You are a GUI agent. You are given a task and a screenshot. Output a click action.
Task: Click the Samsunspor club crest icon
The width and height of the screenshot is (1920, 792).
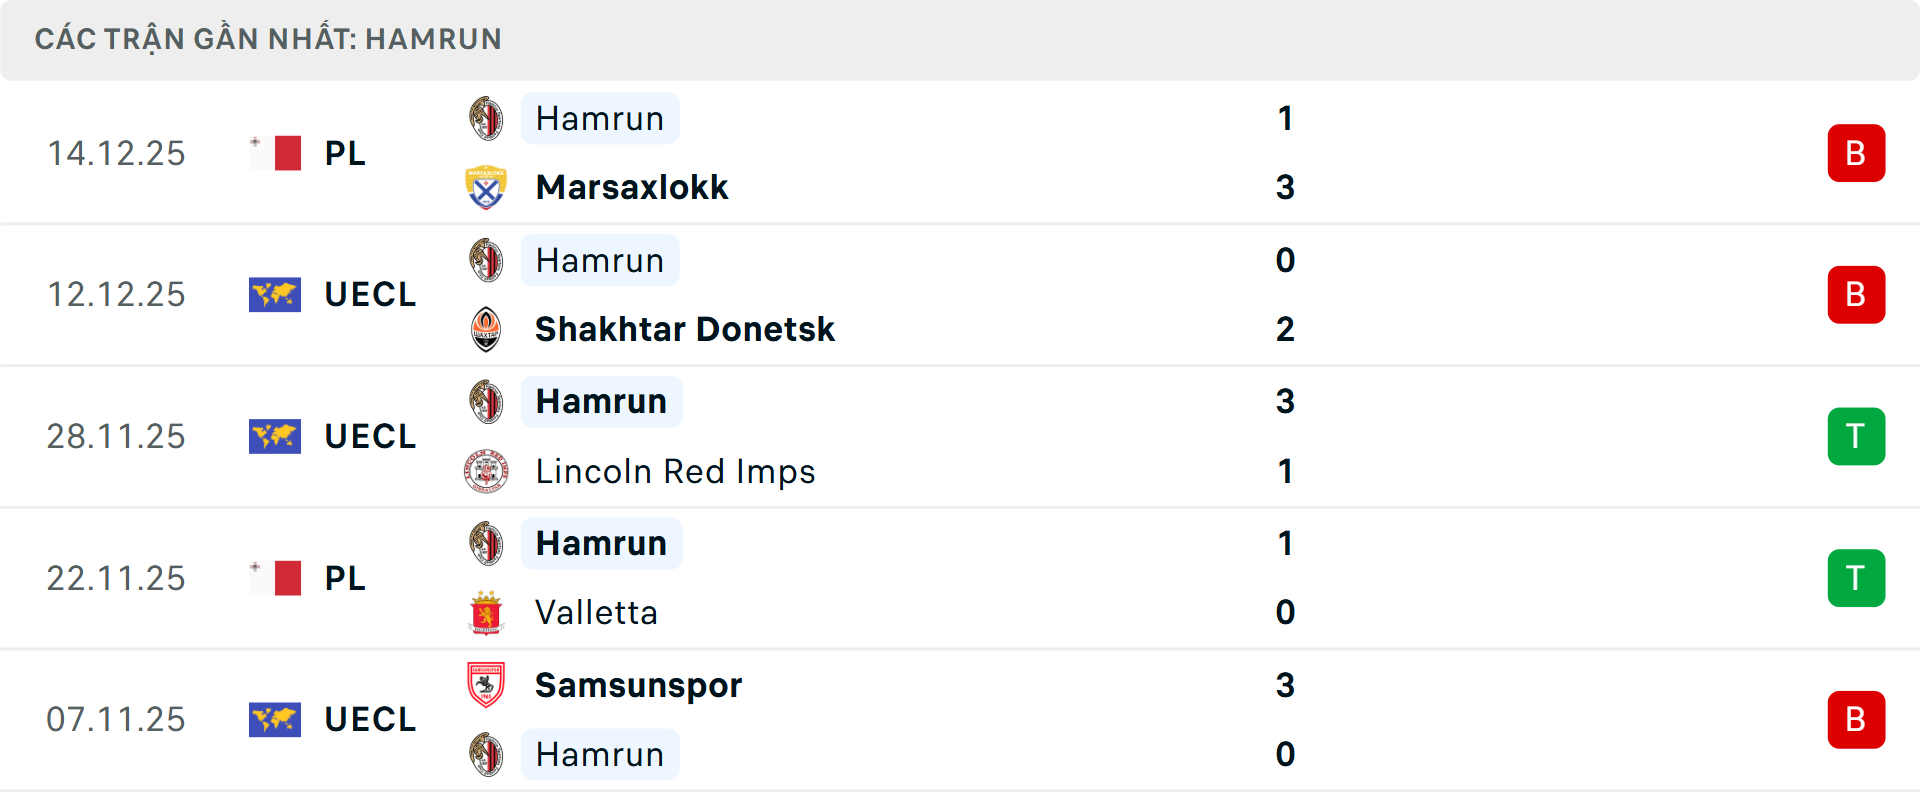click(486, 685)
